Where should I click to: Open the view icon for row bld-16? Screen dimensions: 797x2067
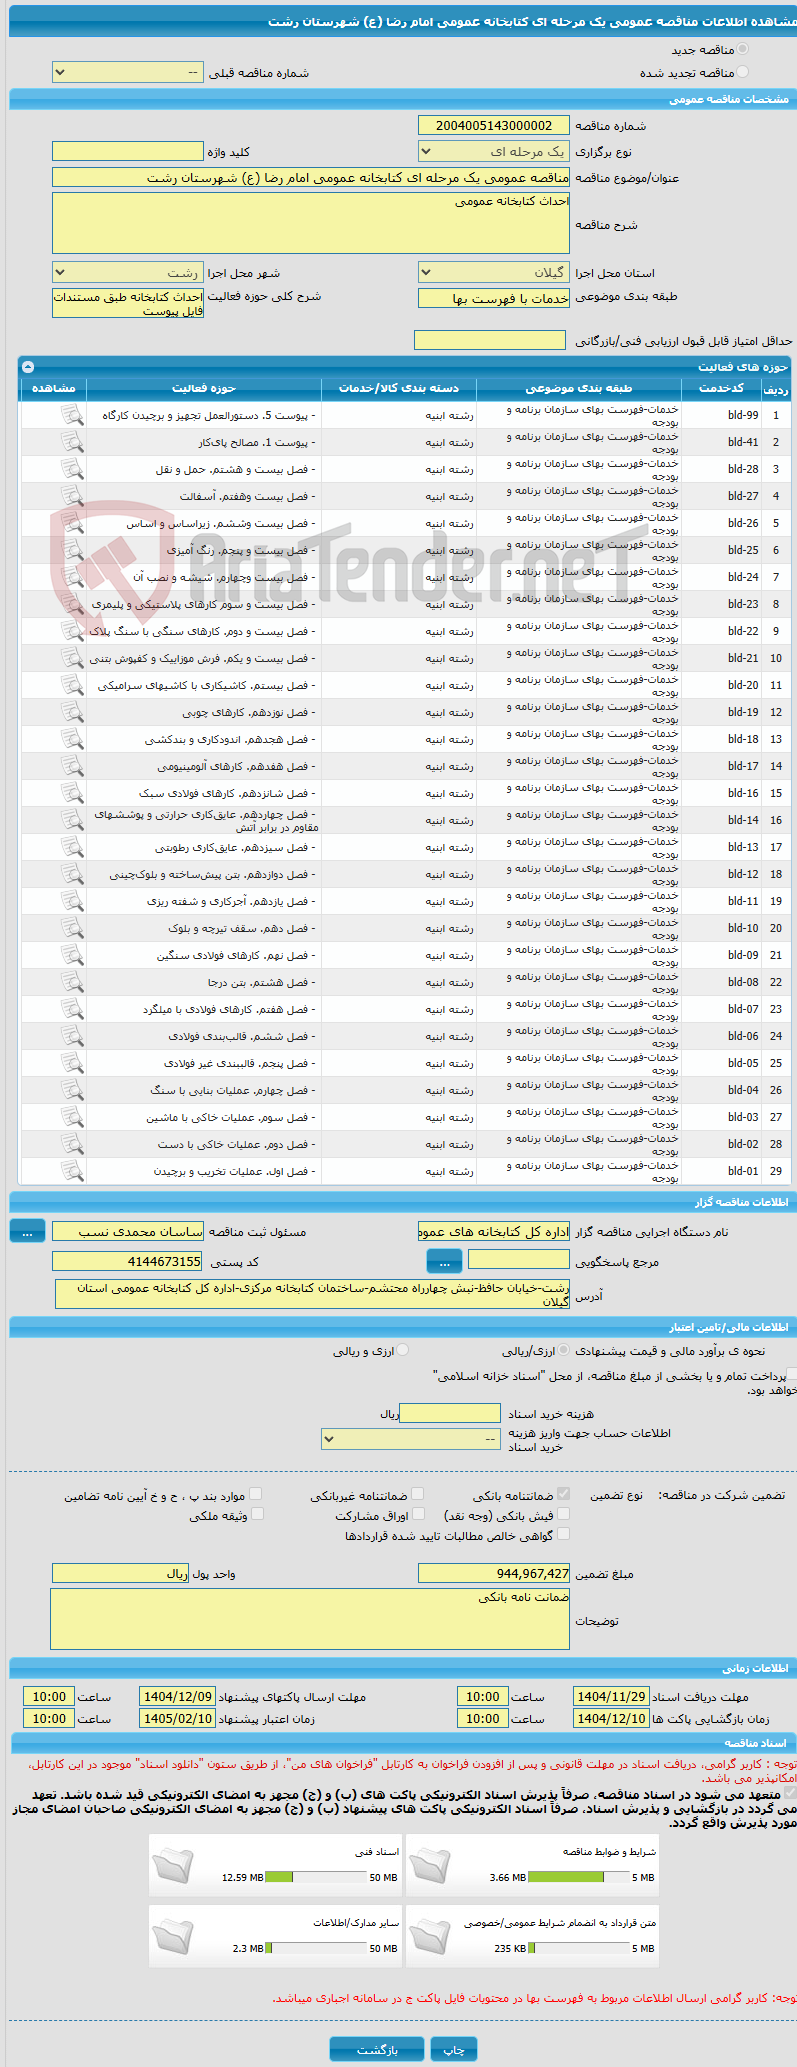[x=72, y=793]
